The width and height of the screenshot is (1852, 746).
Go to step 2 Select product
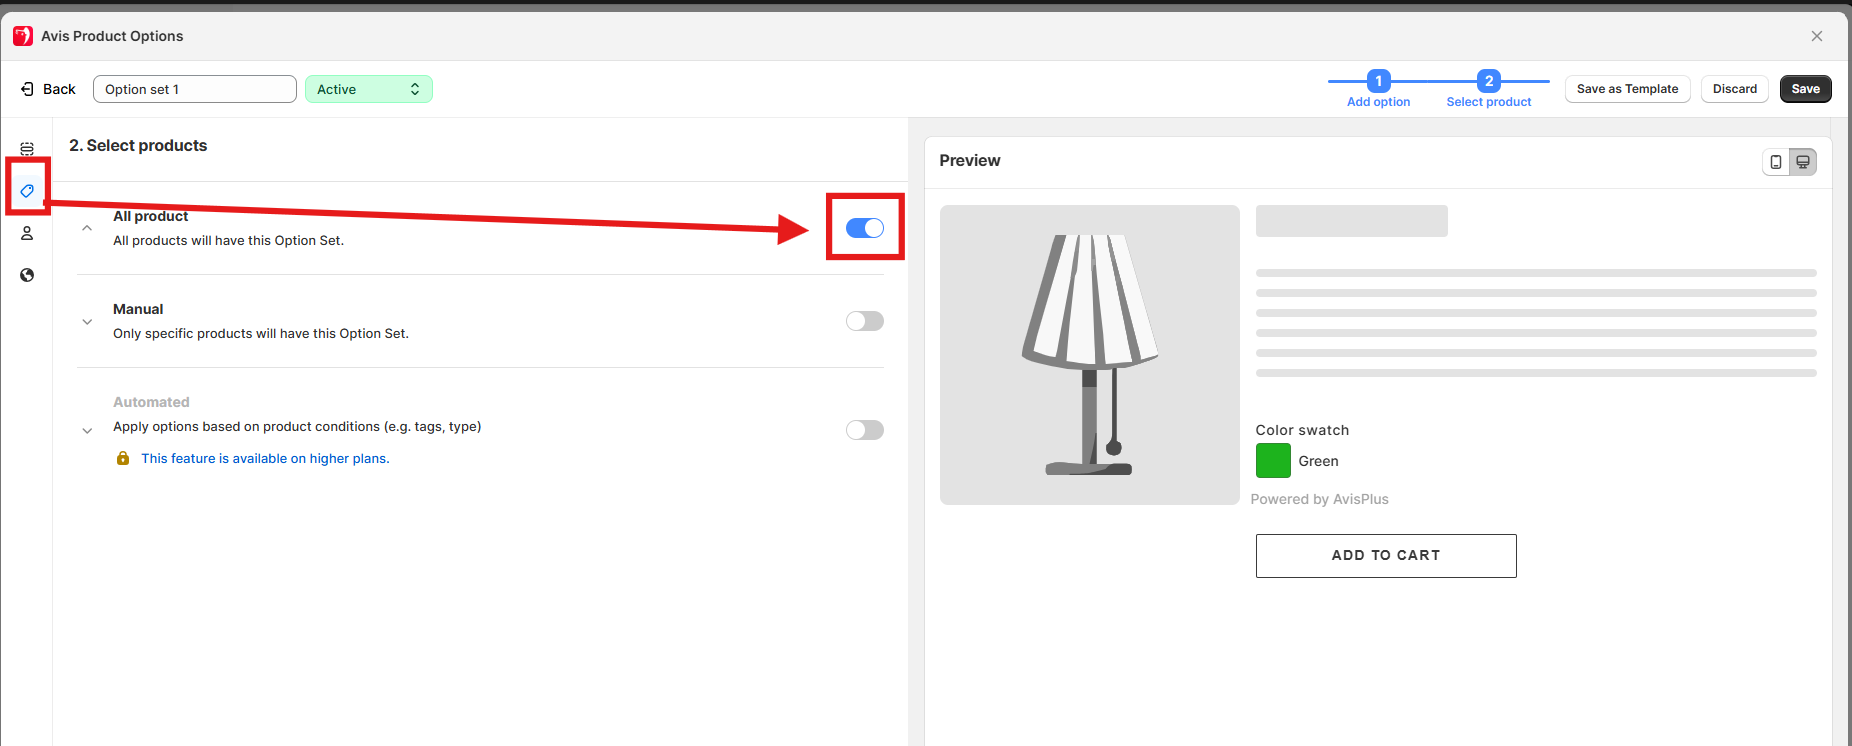tap(1488, 82)
